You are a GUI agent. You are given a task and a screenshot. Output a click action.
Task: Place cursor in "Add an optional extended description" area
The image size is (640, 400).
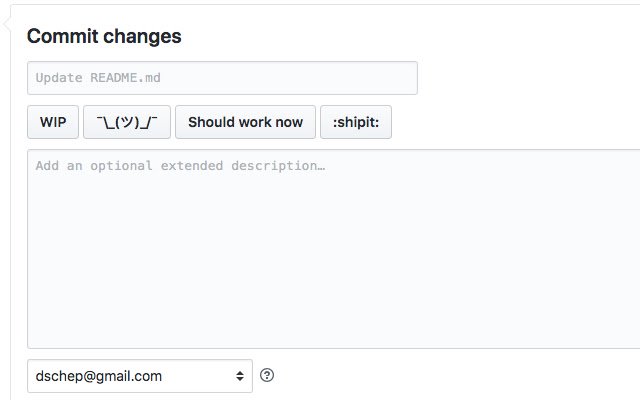(x=333, y=248)
